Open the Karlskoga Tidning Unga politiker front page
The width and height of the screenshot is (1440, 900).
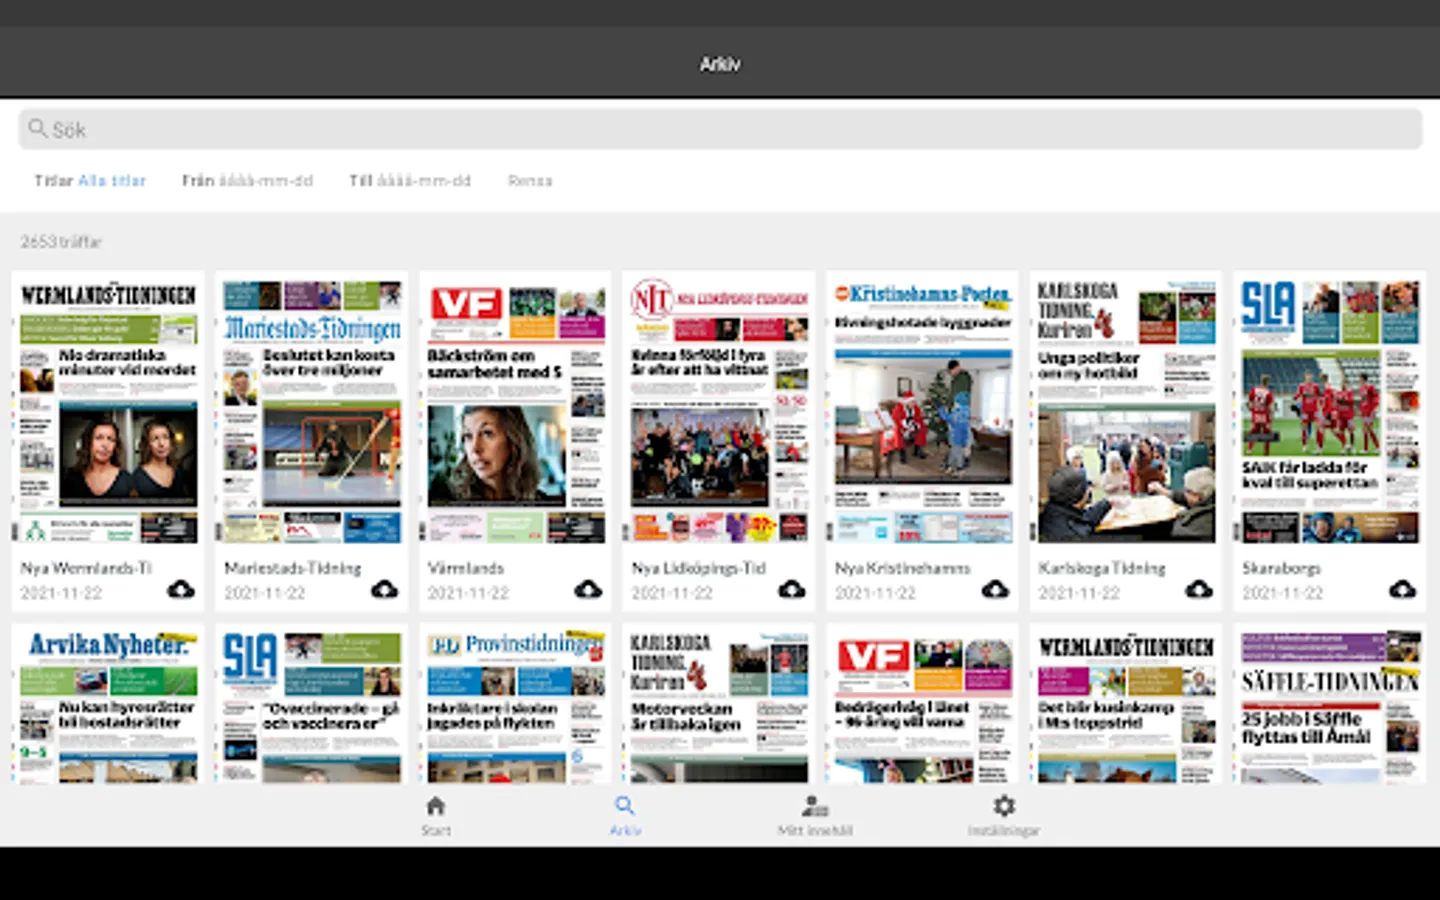tap(1126, 411)
